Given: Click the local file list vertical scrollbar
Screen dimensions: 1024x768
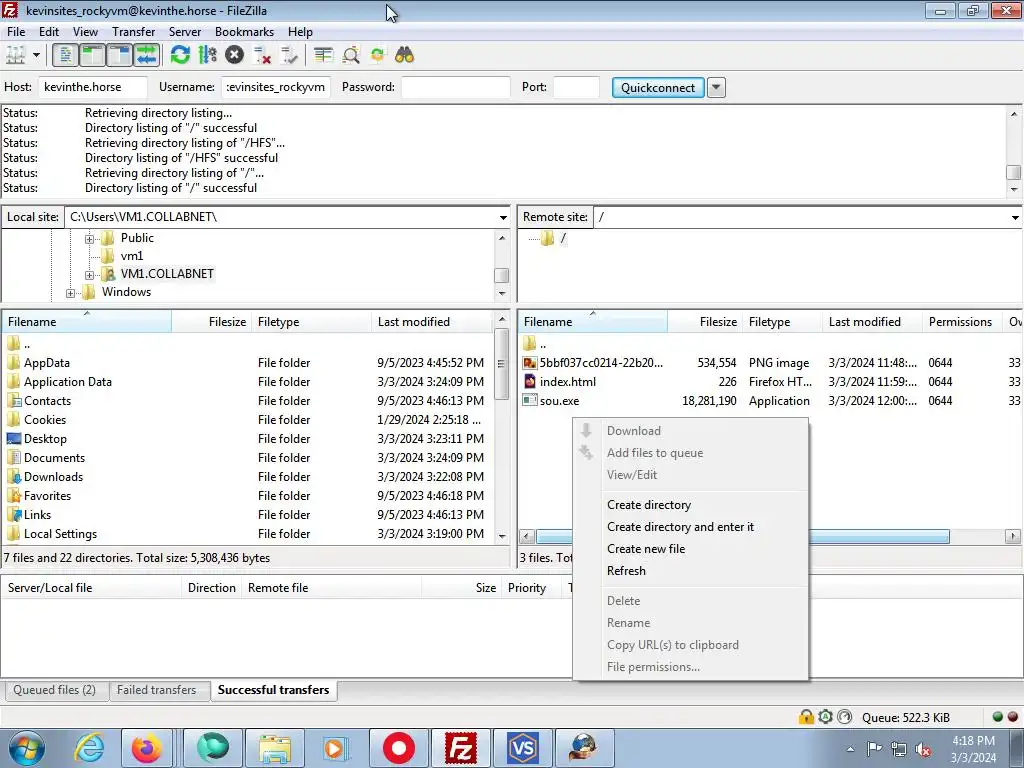Looking at the screenshot, I should click(502, 363).
